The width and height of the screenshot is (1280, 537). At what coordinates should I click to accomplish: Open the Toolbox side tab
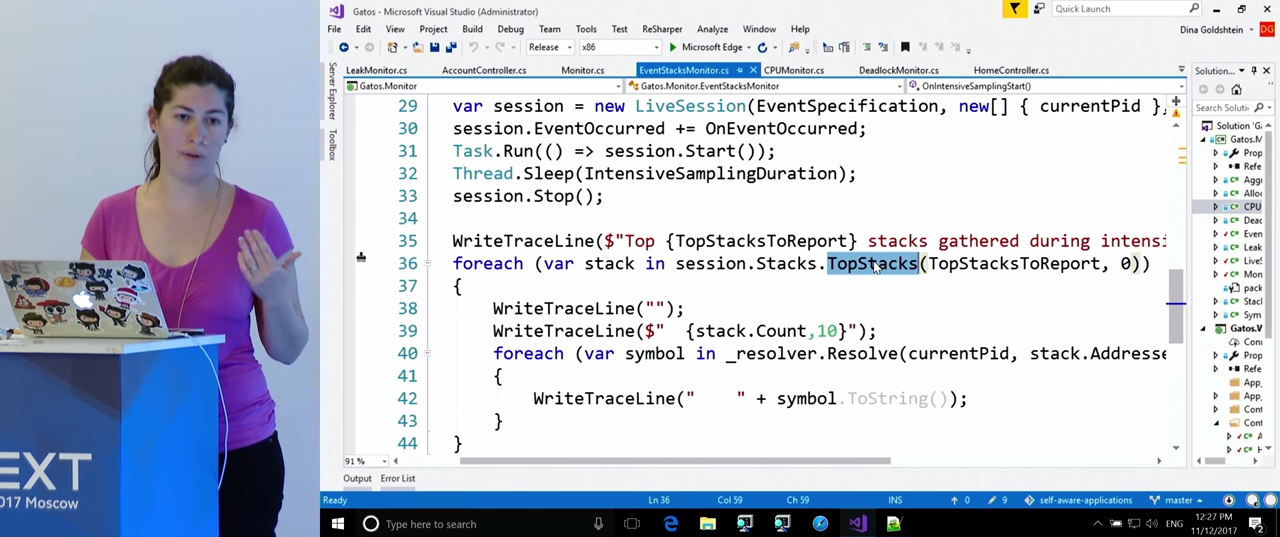[x=333, y=145]
